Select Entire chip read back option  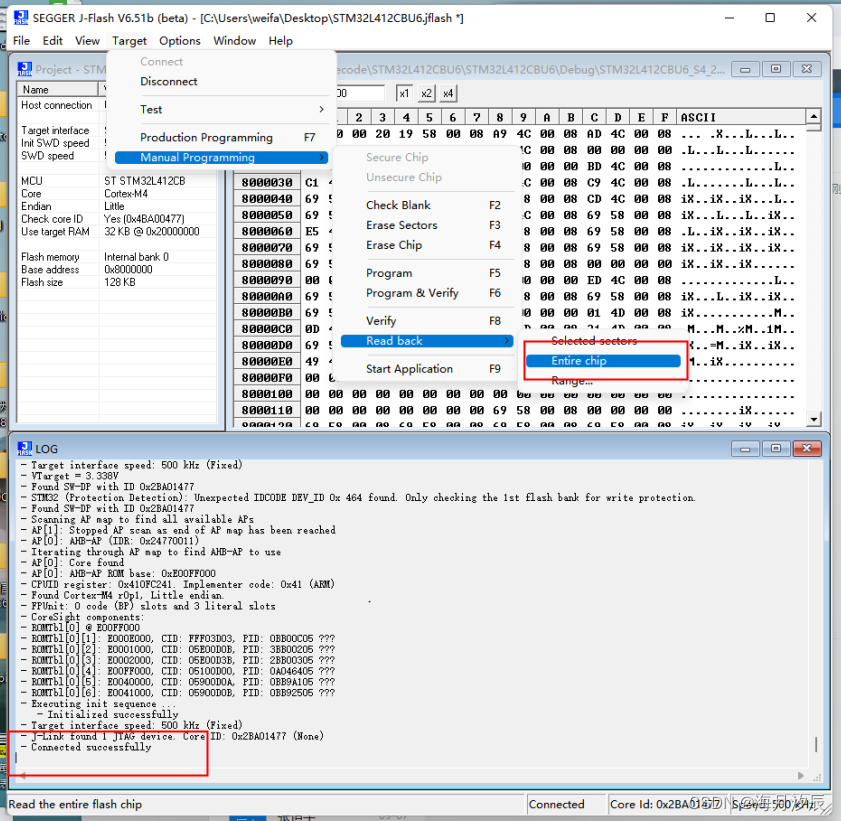(x=603, y=361)
